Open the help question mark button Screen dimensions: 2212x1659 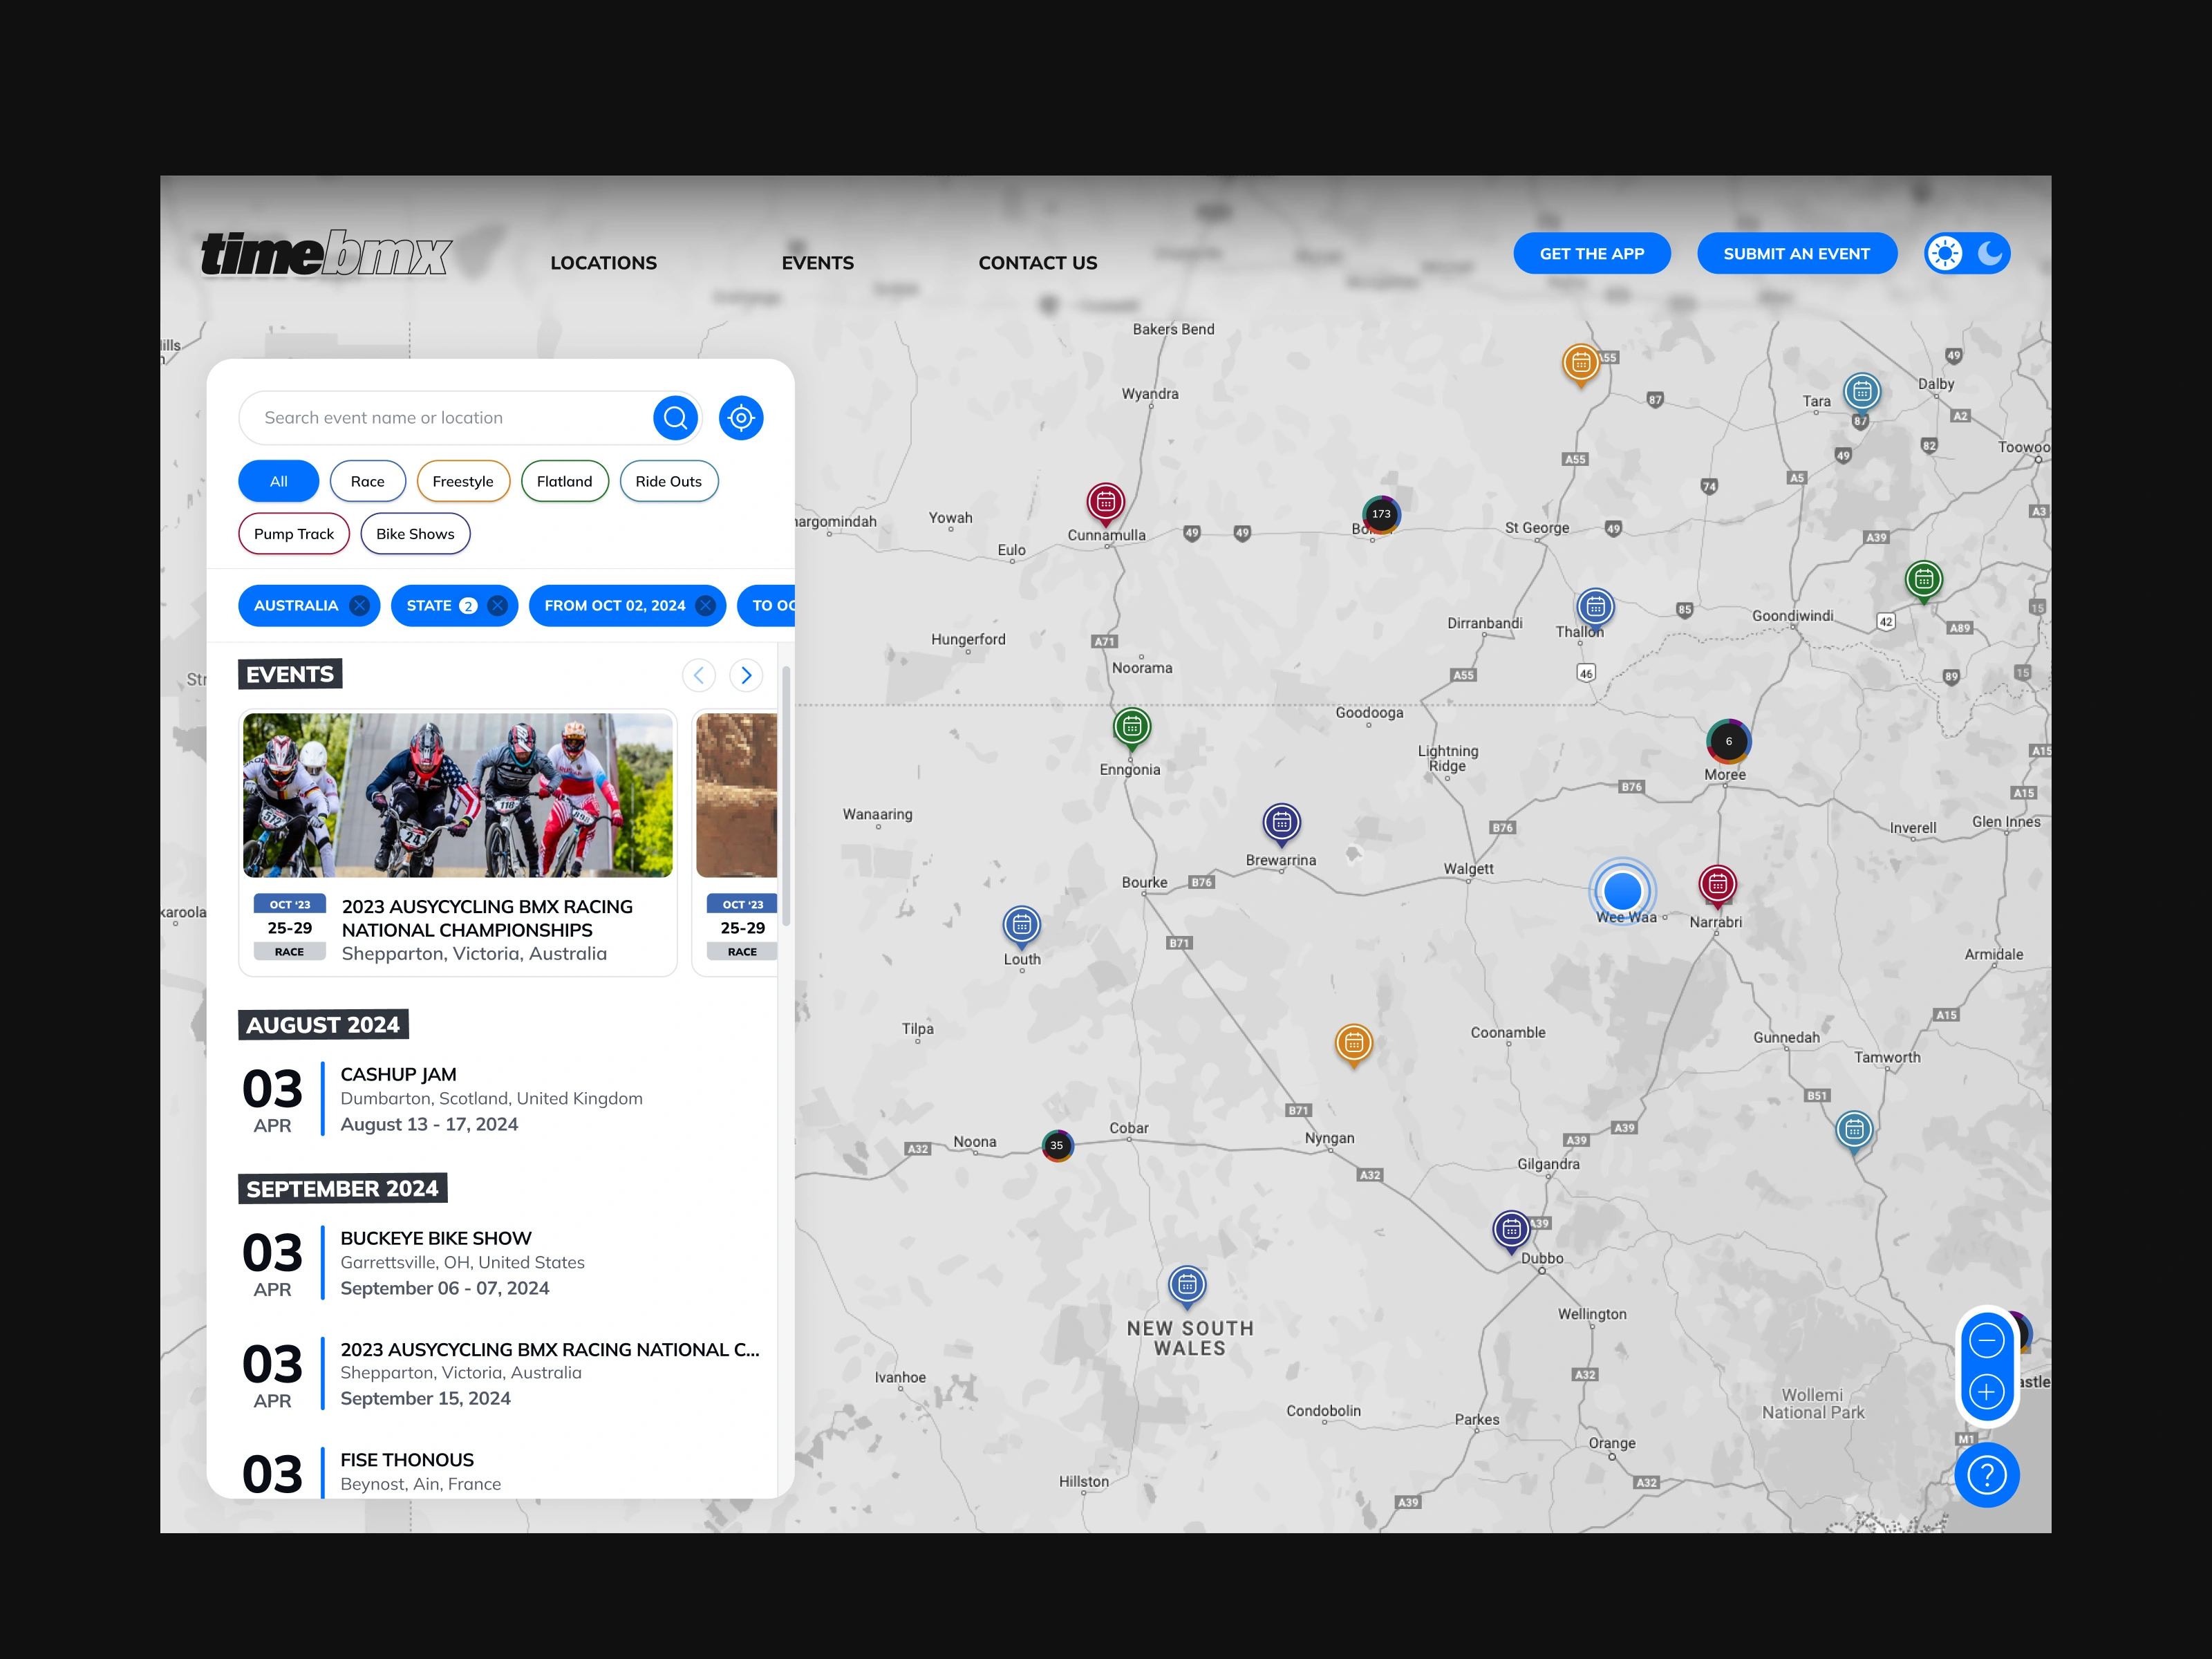pos(1986,1474)
